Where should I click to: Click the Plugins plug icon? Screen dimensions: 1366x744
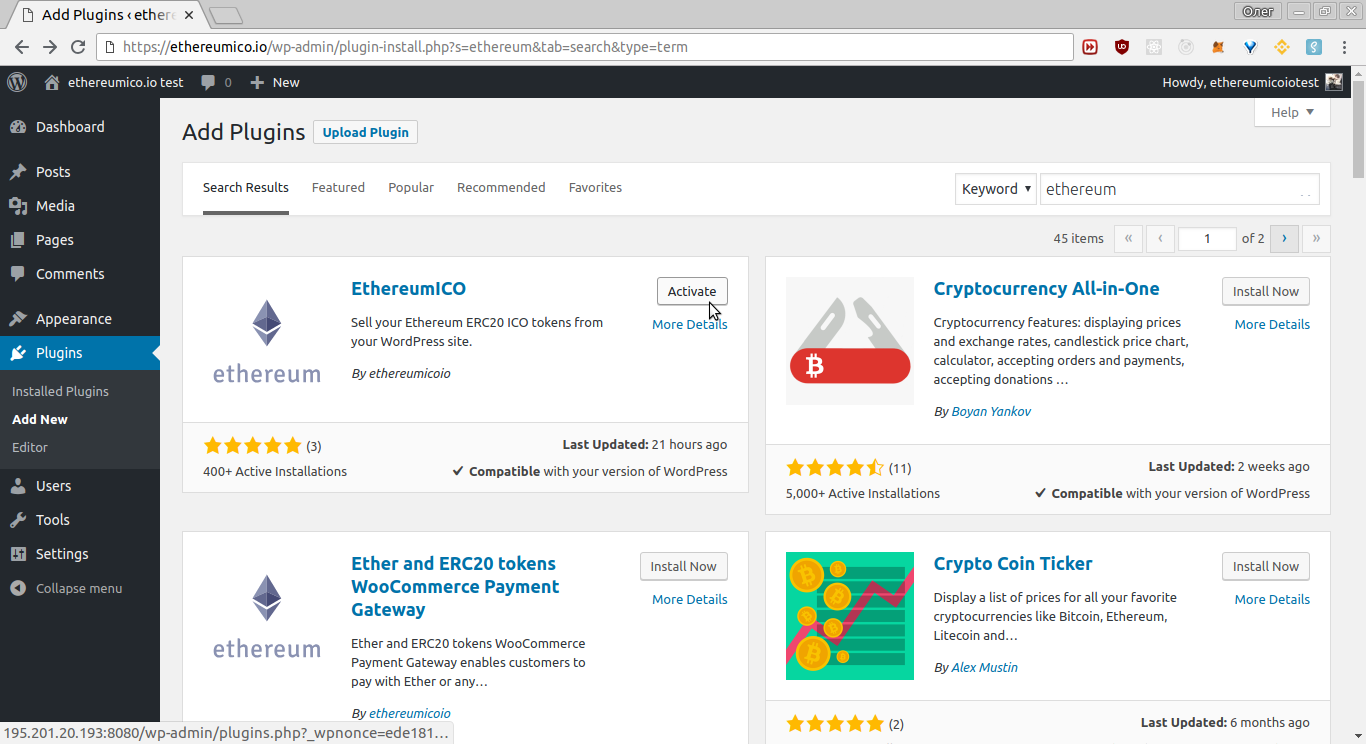(18, 353)
